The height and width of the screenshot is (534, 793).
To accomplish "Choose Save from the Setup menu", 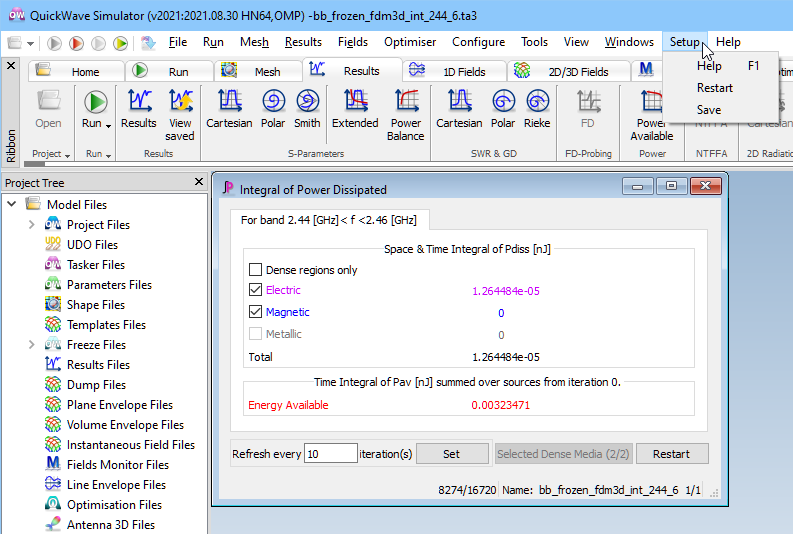I will click(x=709, y=110).
